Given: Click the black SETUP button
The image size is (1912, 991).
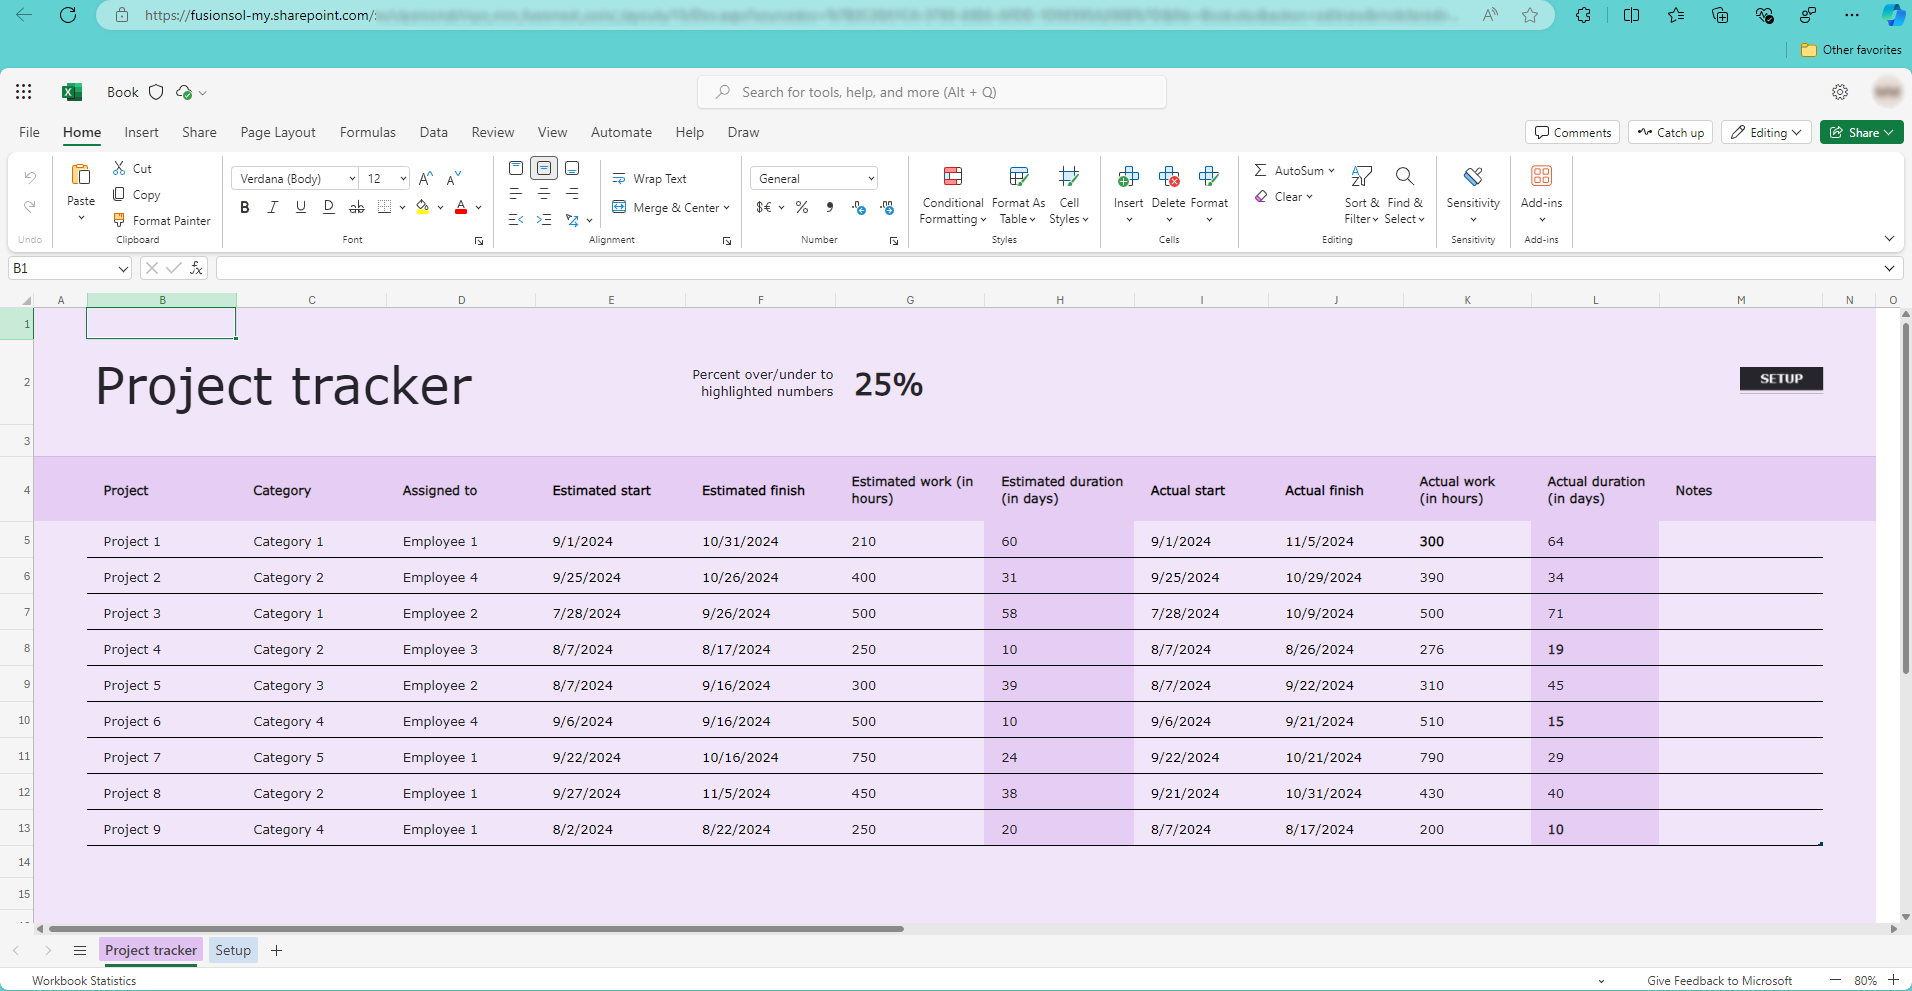Looking at the screenshot, I should click(1781, 379).
